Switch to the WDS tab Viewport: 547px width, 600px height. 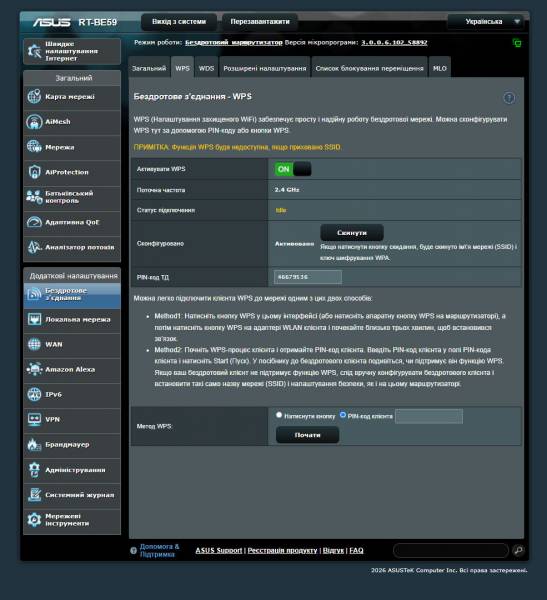(206, 68)
